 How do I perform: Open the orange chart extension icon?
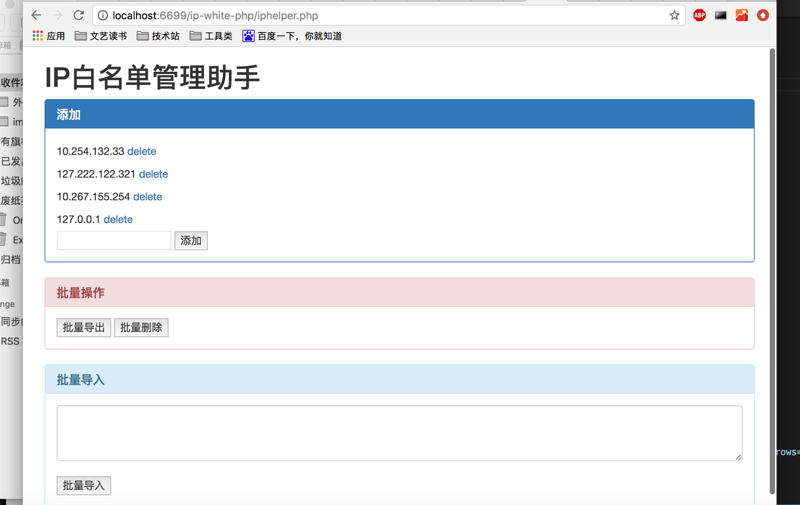[x=741, y=15]
